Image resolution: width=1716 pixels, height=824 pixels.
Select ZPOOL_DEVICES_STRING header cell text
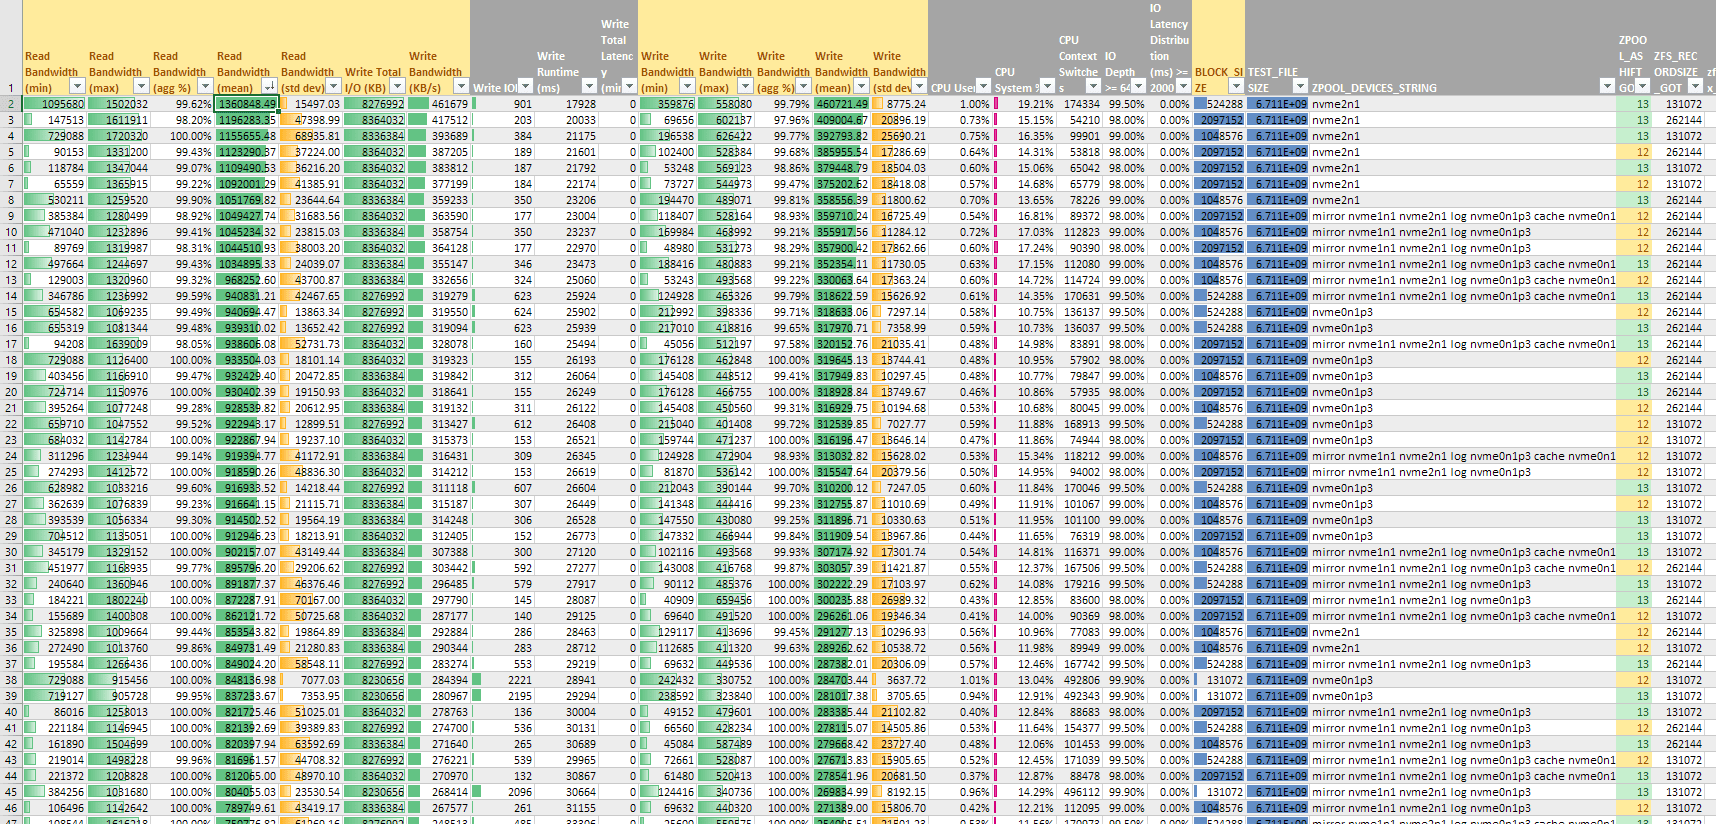tap(1374, 88)
